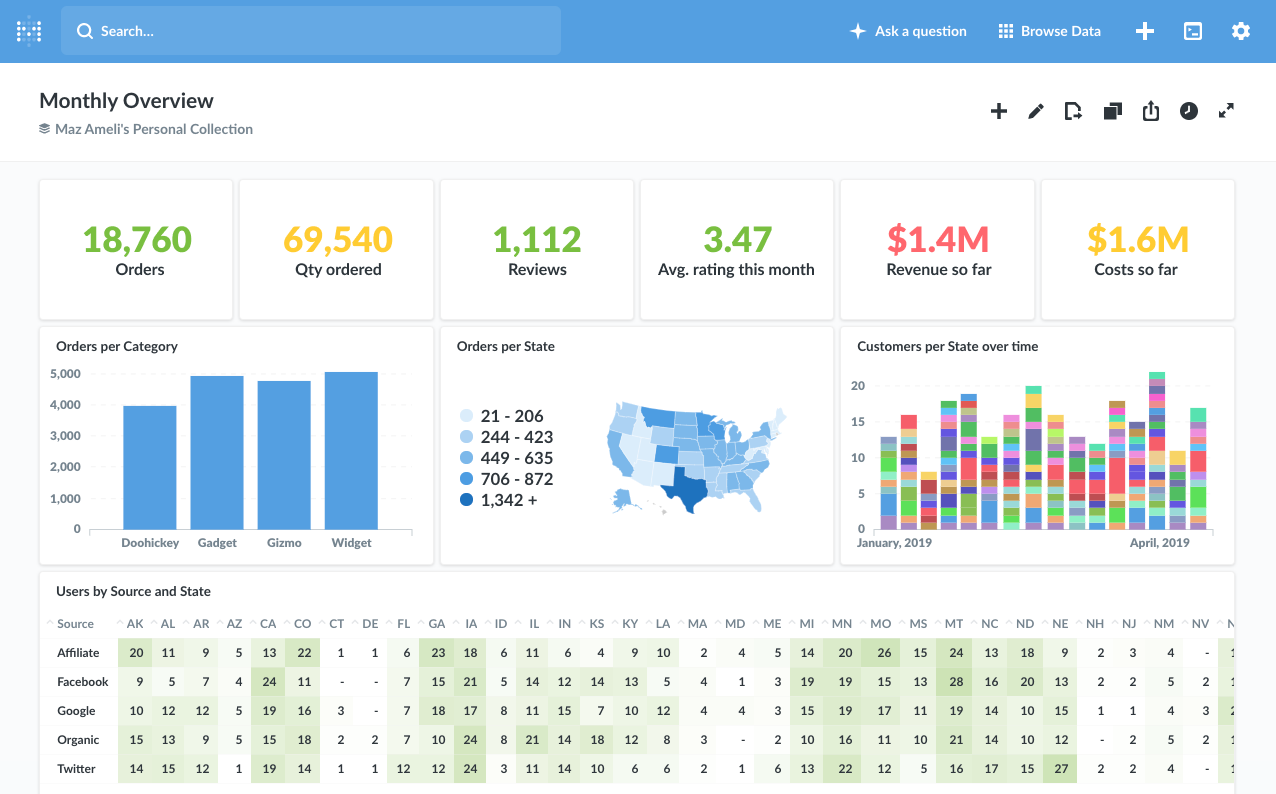
Task: Click the 27 cell in Twitter row
Action: coord(1061,769)
